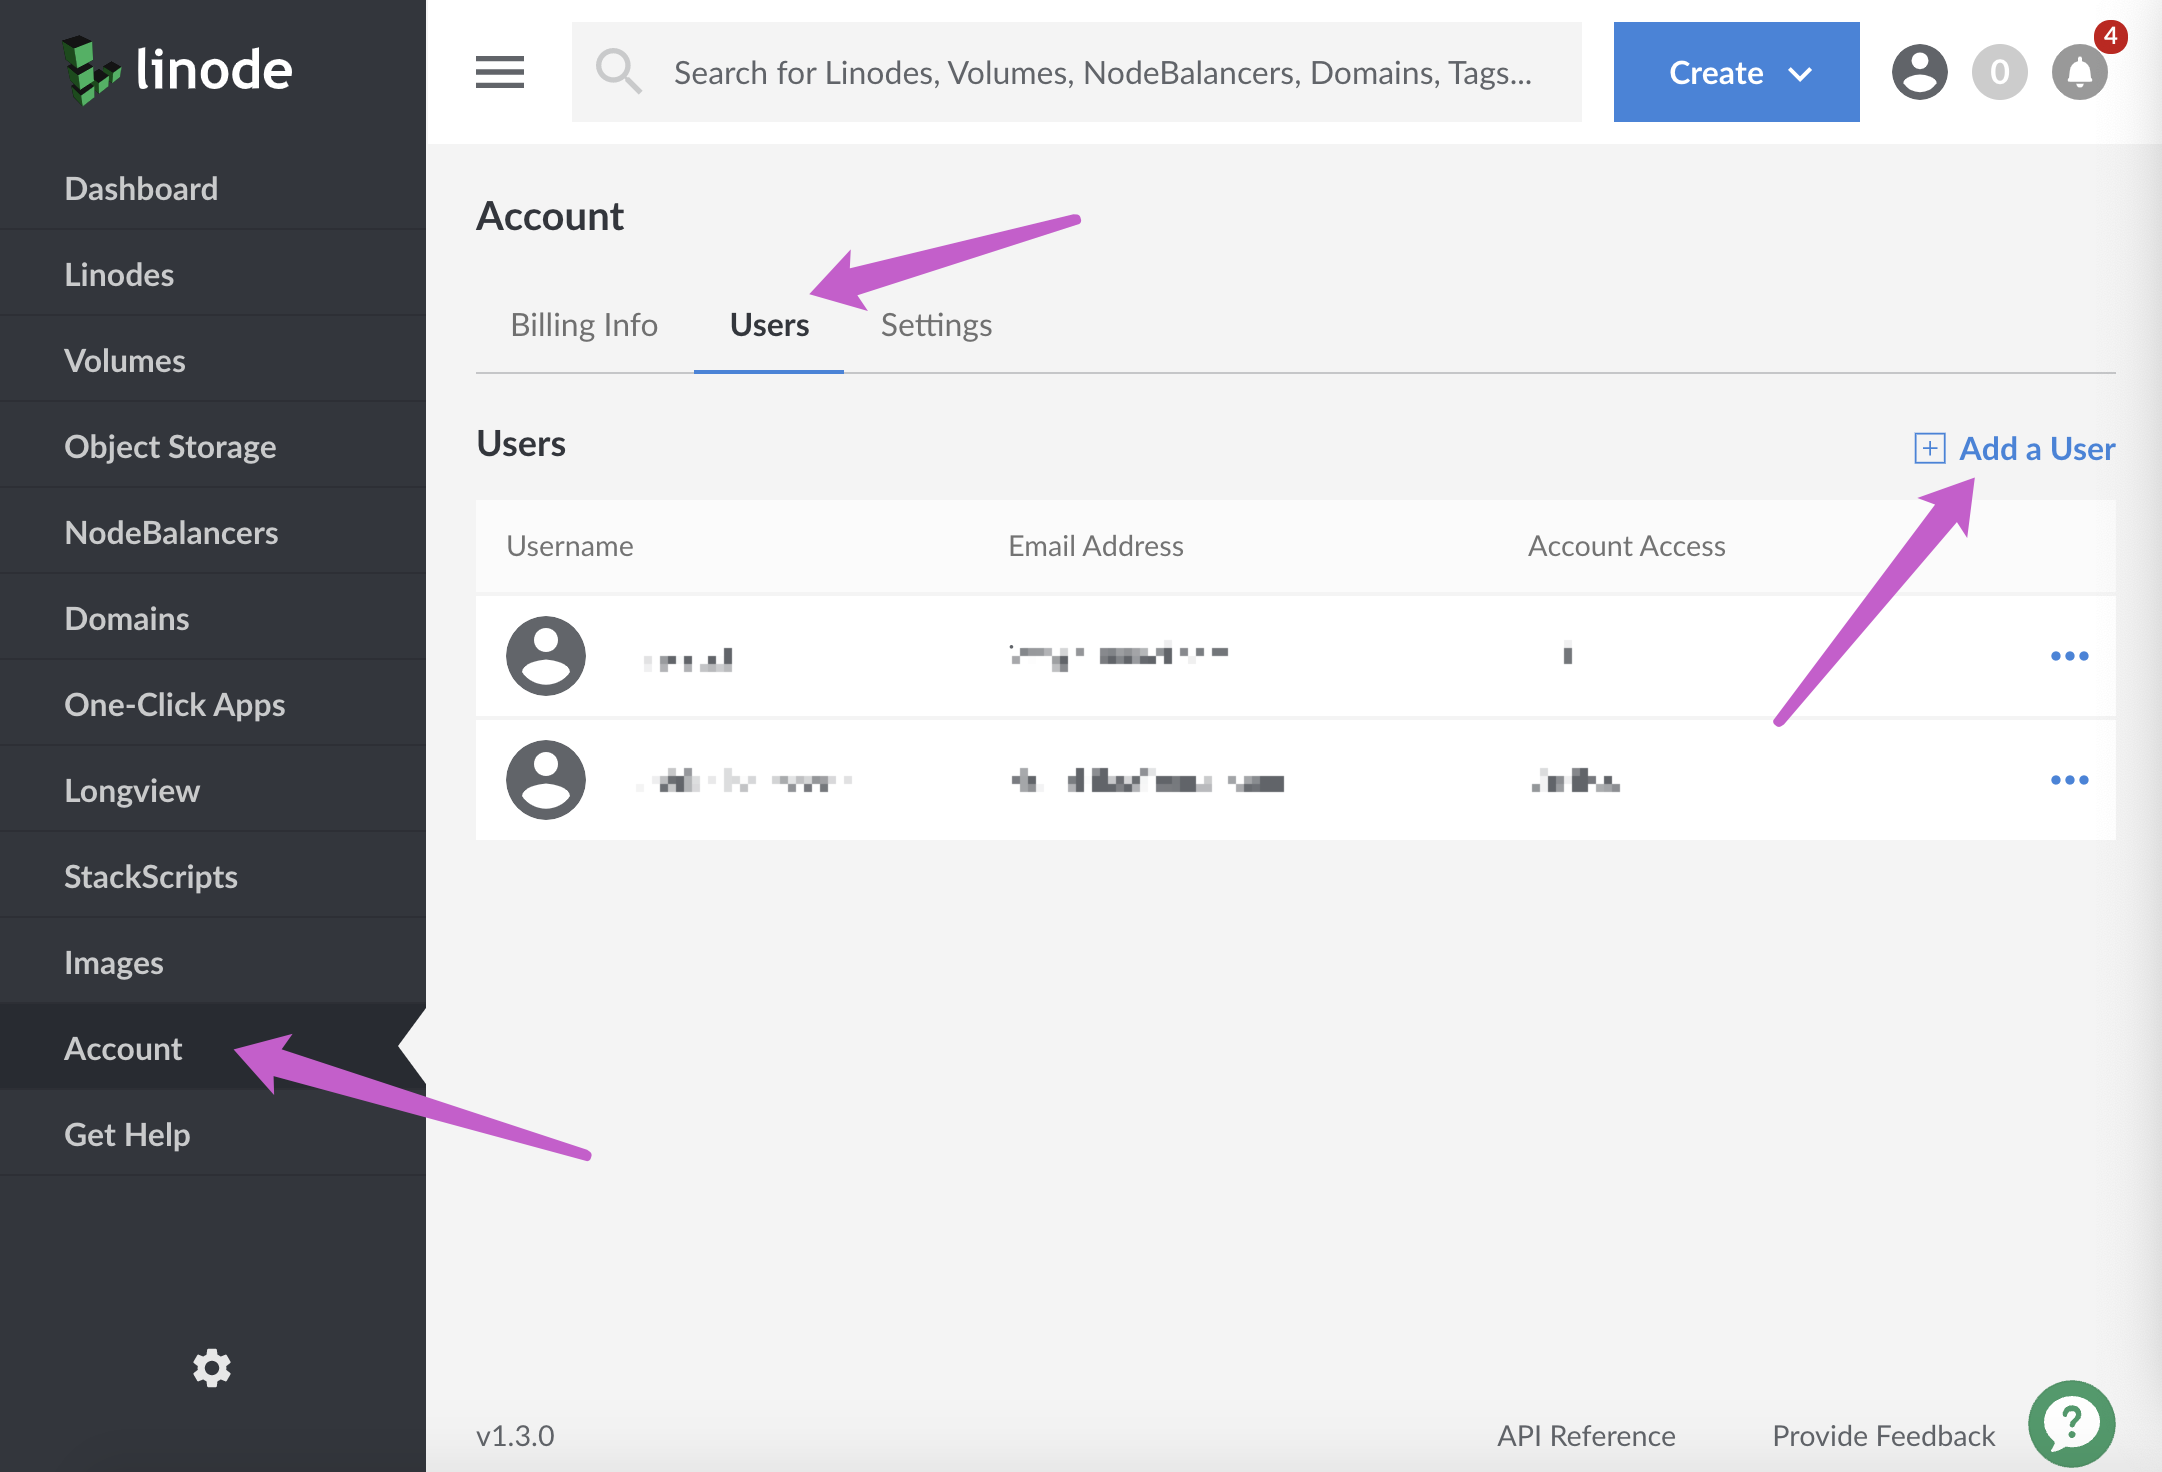Select Account in sidebar

pyautogui.click(x=213, y=1048)
